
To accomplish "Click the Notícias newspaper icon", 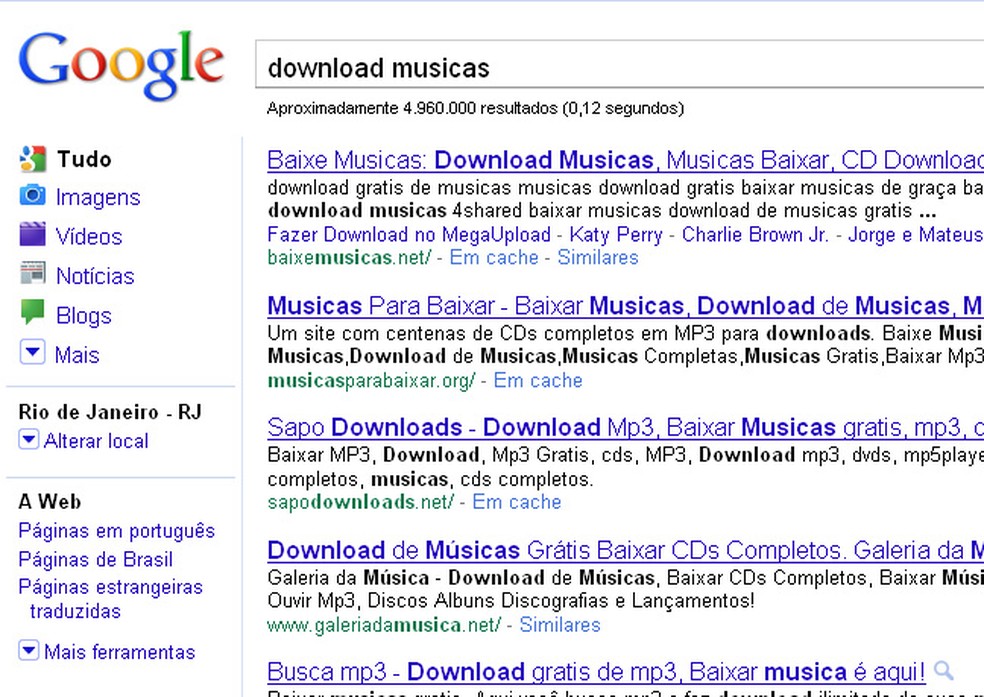I will point(33,274).
